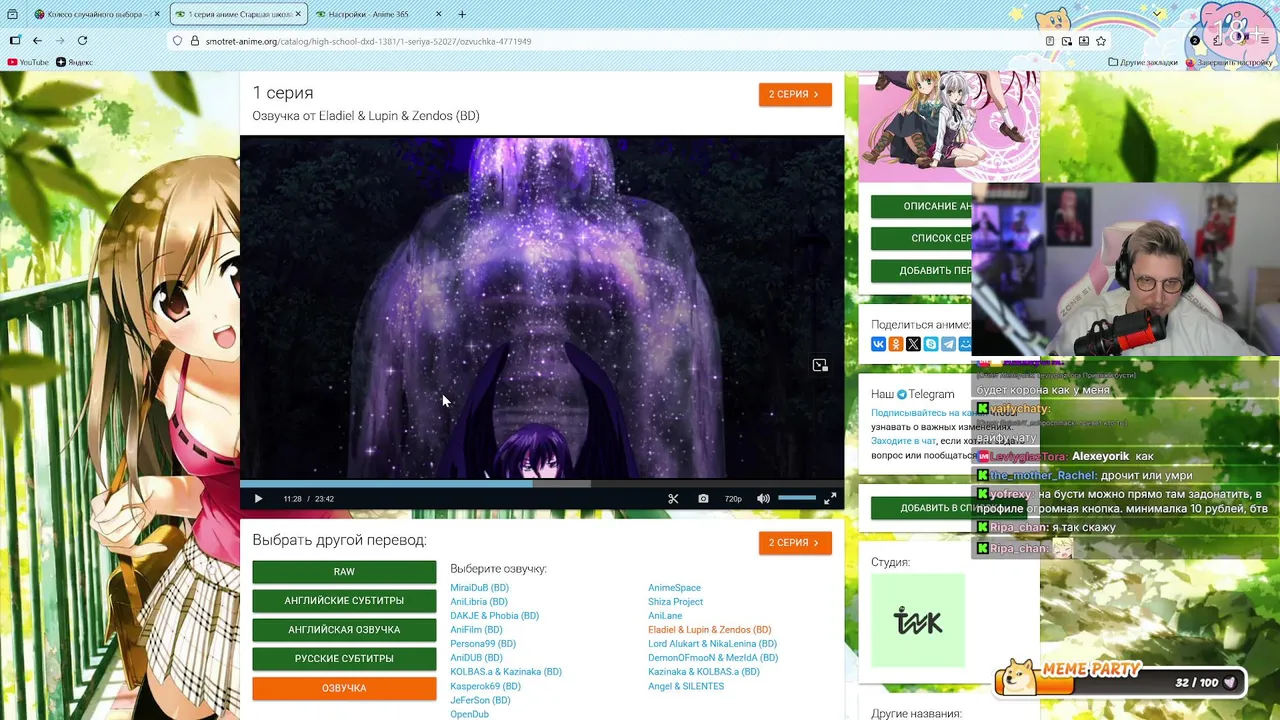Share via the VK icon
This screenshot has height=720, width=1280.
click(x=878, y=344)
